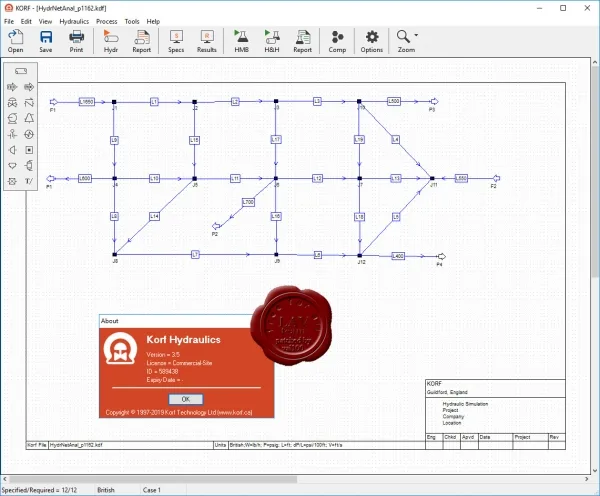Open the Edit menu

pos(26,21)
